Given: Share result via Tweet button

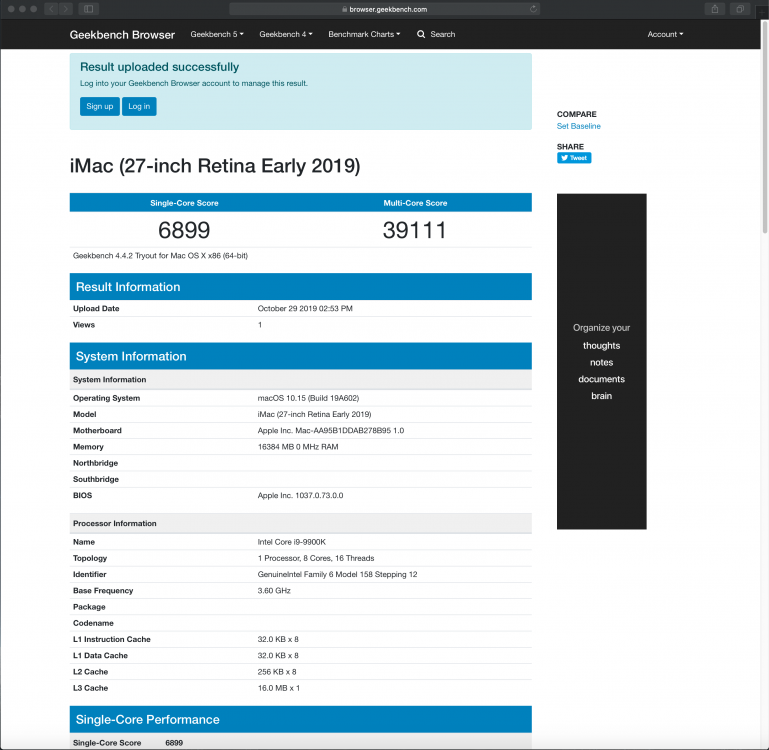Looking at the screenshot, I should coord(574,158).
